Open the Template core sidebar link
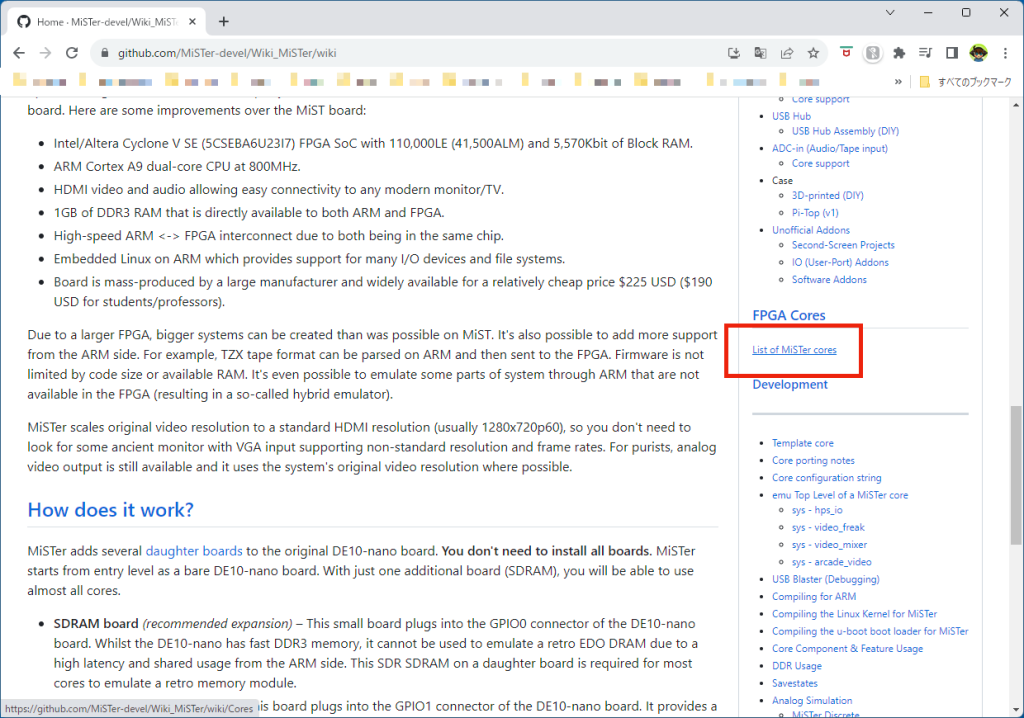 pyautogui.click(x=802, y=443)
